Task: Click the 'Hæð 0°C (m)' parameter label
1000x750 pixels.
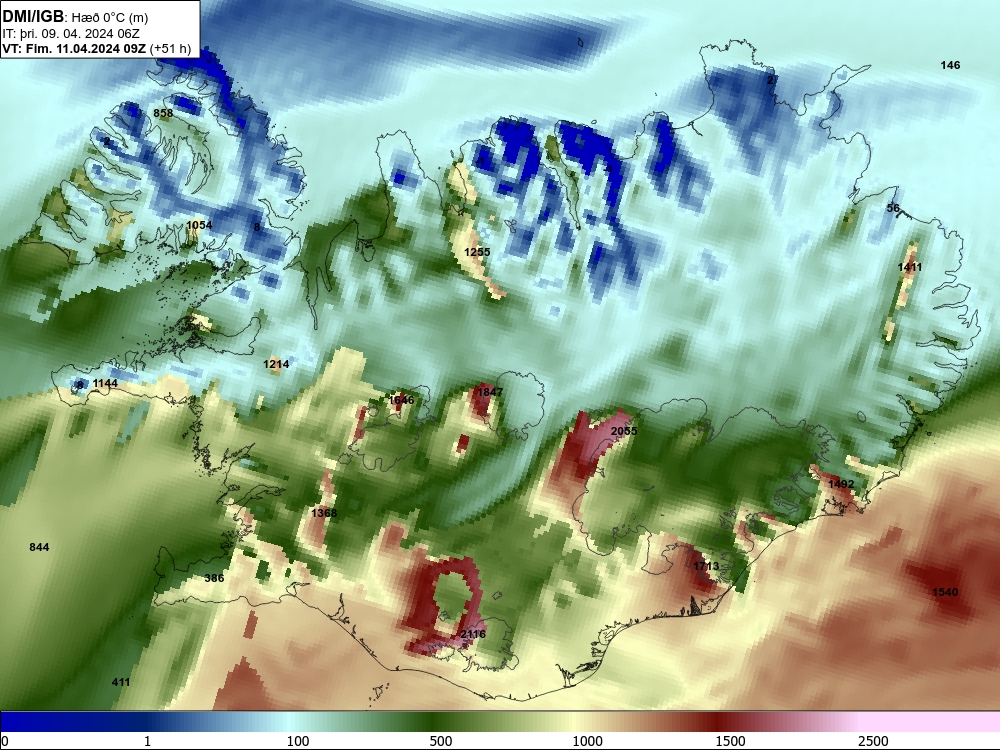Action: pyautogui.click(x=110, y=18)
